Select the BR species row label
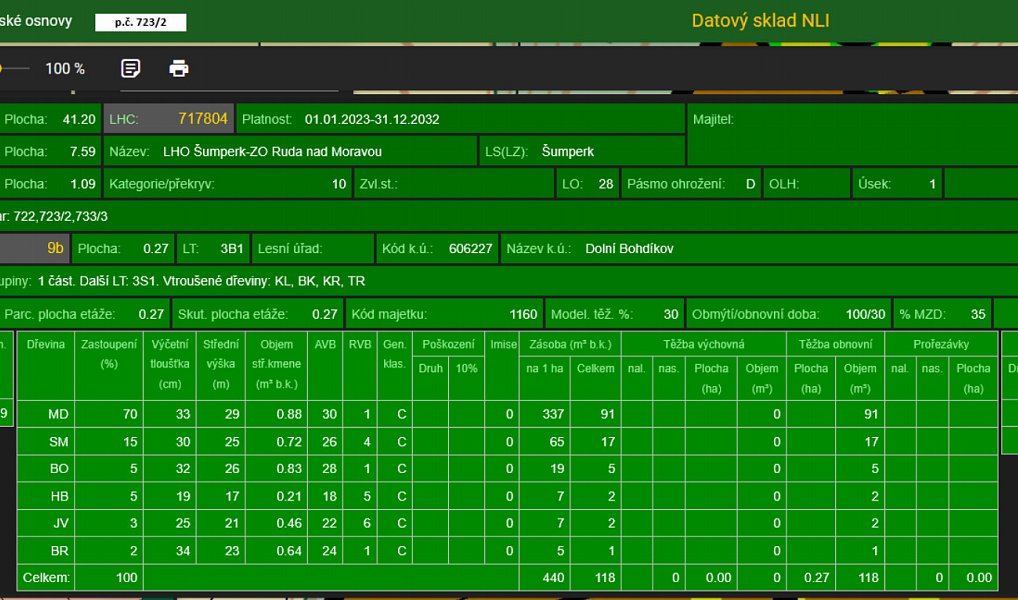1018x600 pixels. [x=60, y=551]
